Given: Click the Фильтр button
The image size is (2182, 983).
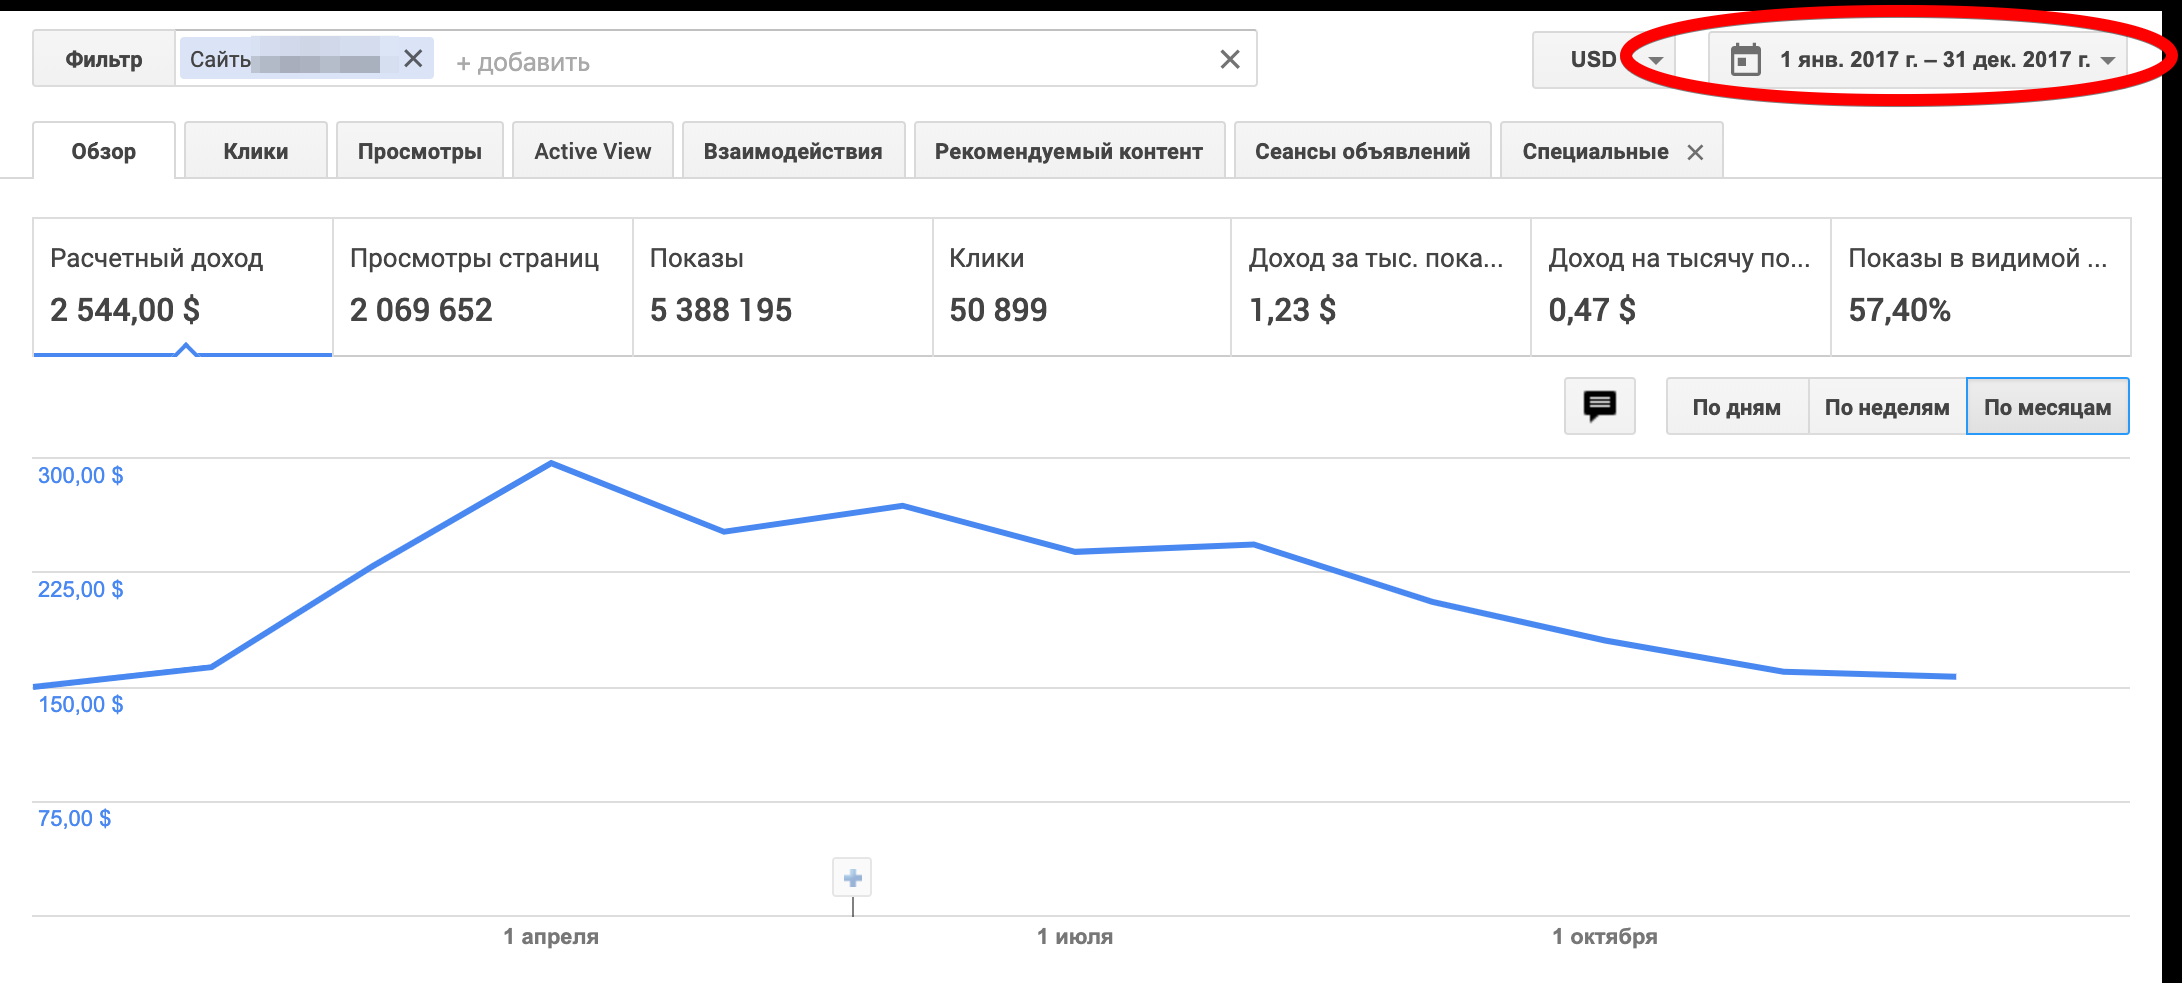Looking at the screenshot, I should click(x=104, y=60).
